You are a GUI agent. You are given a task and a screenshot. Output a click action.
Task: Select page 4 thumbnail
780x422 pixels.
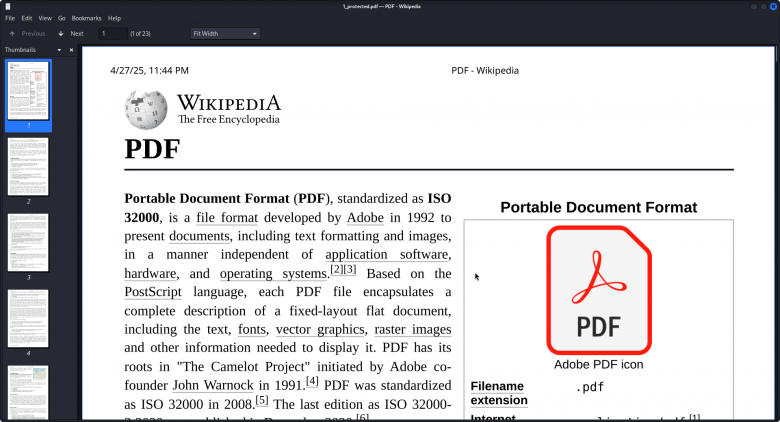tap(28, 318)
